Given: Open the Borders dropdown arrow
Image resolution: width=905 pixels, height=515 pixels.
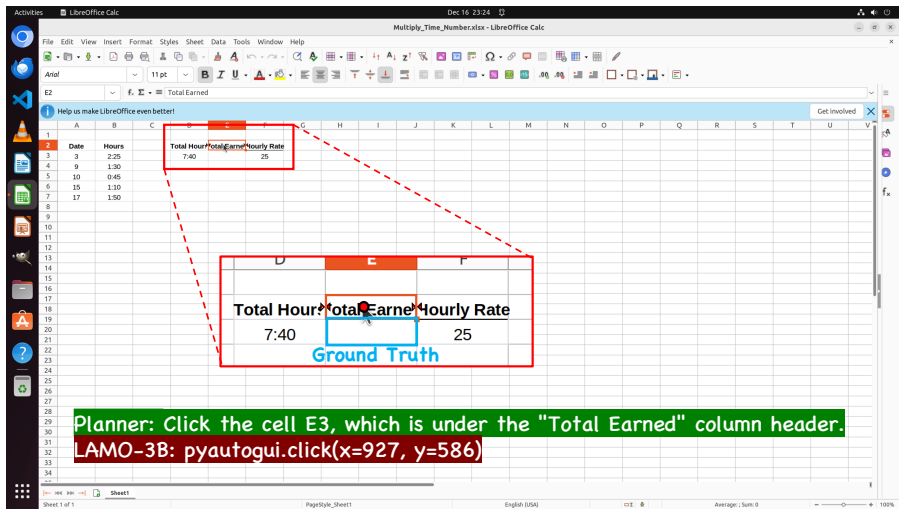Looking at the screenshot, I should tap(622, 75).
